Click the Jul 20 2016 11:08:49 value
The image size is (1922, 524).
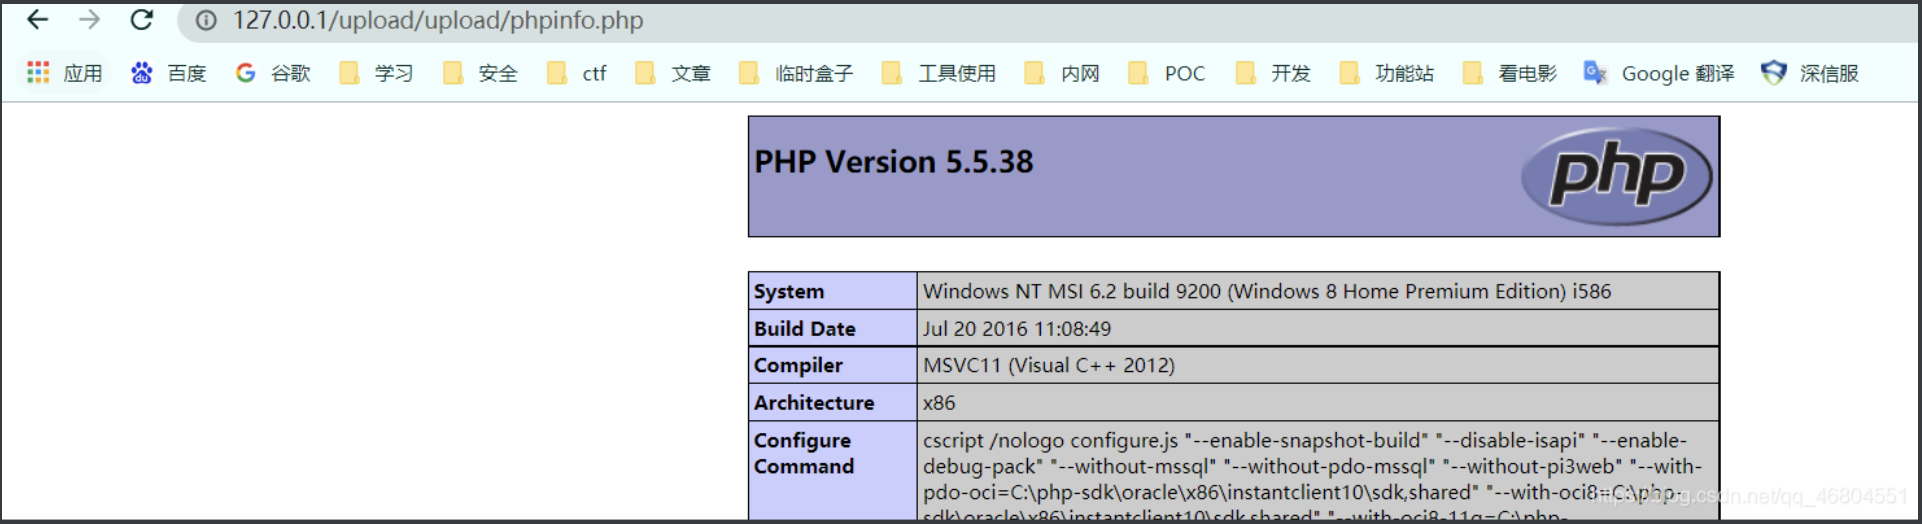point(1017,328)
